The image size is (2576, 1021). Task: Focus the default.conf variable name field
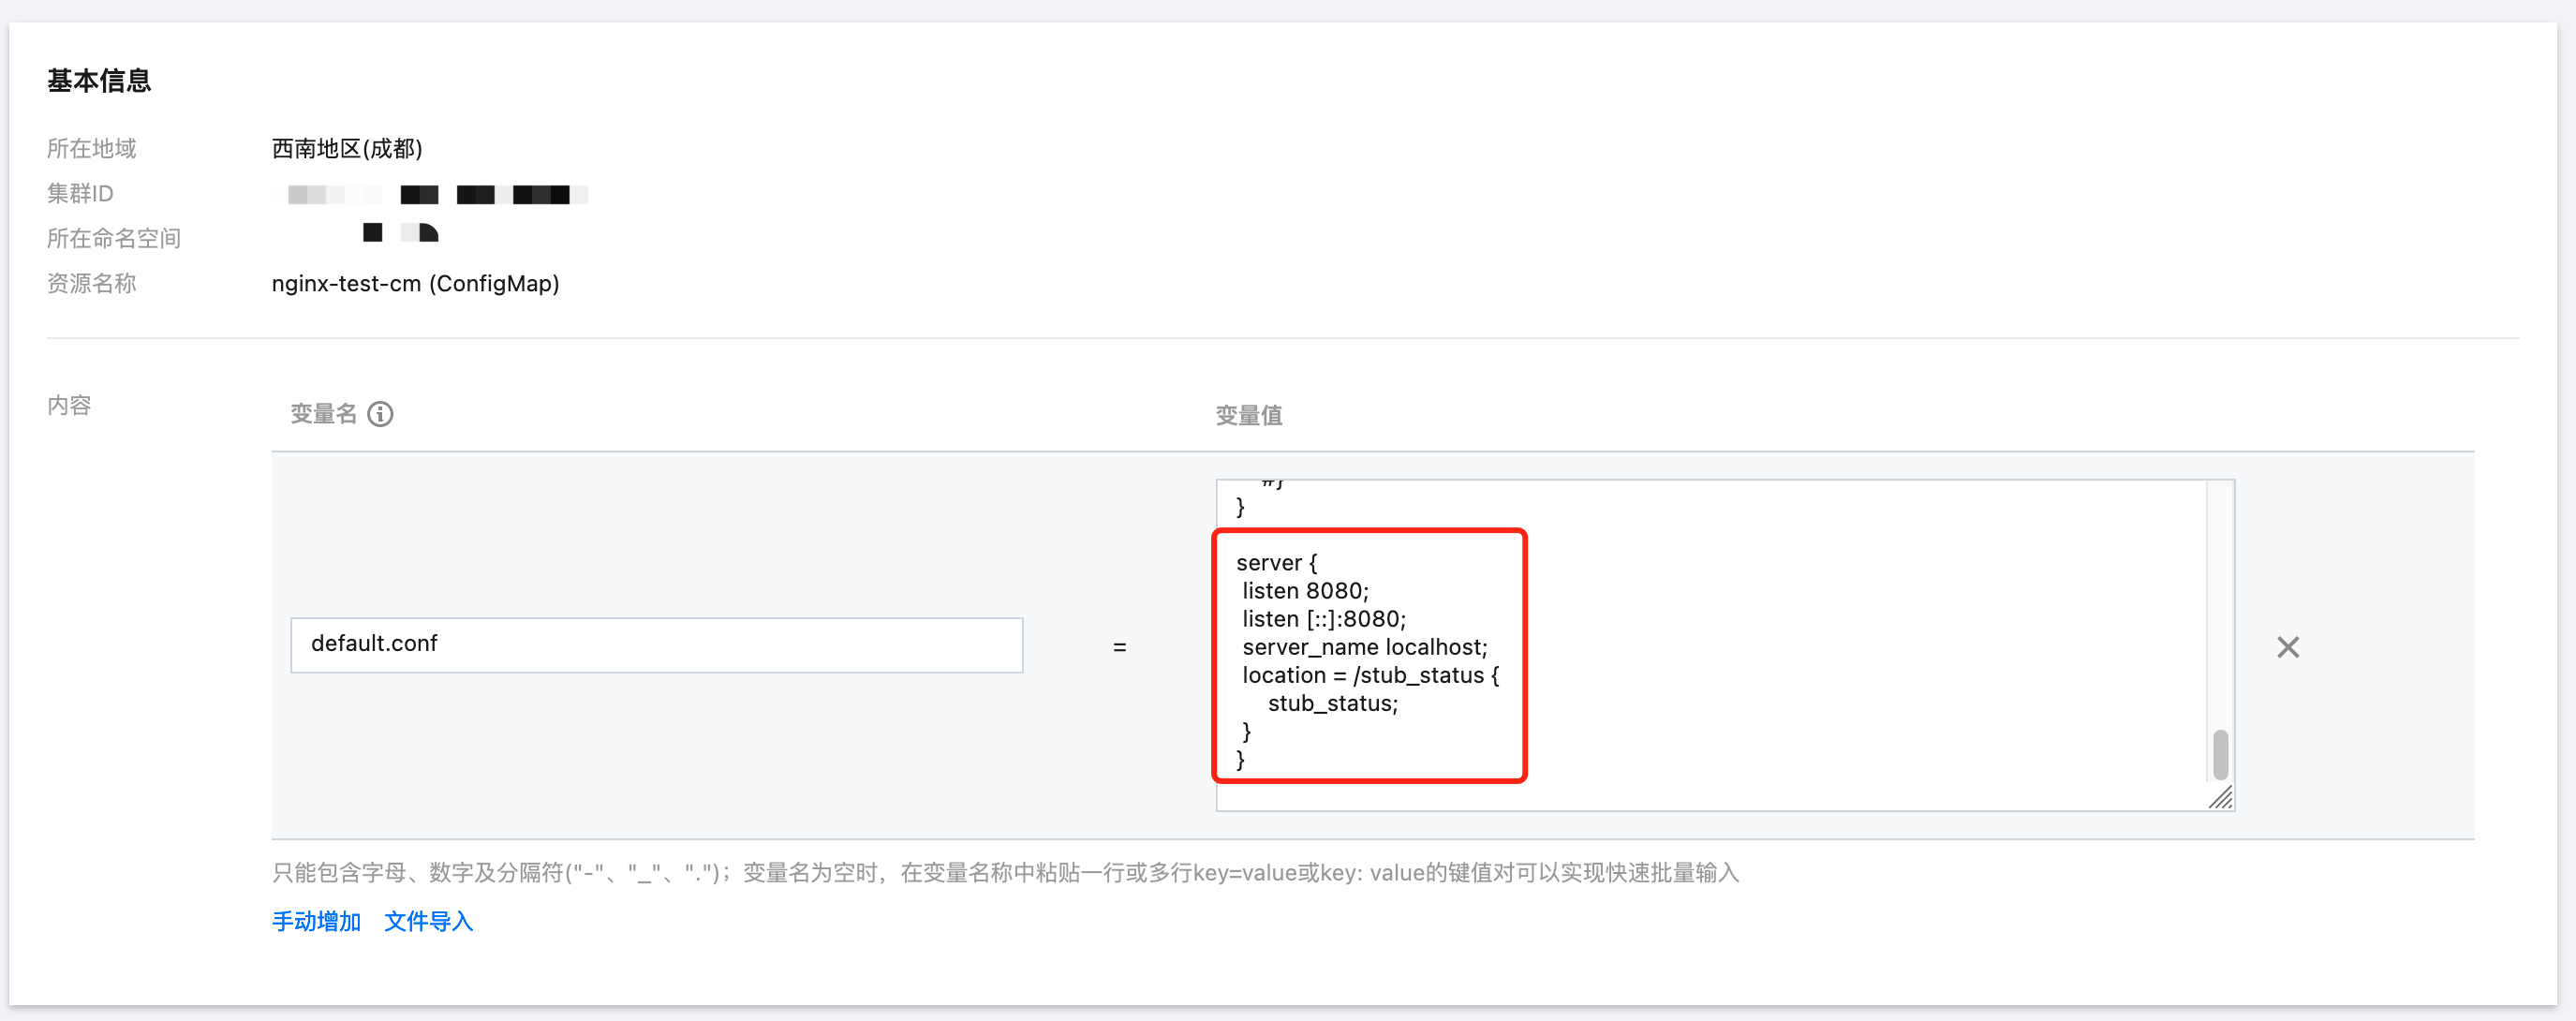656,645
